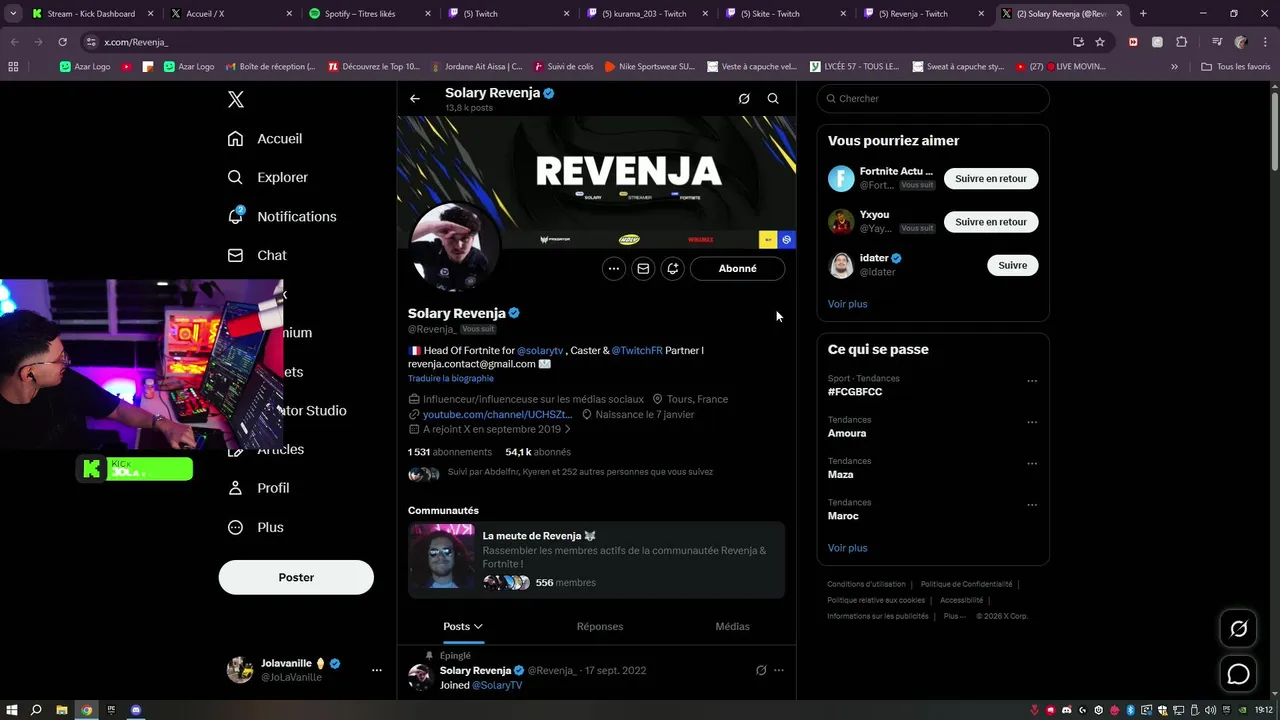Screen dimensions: 1280x720
Task: Switch to the Médias tab
Action: [x=732, y=626]
